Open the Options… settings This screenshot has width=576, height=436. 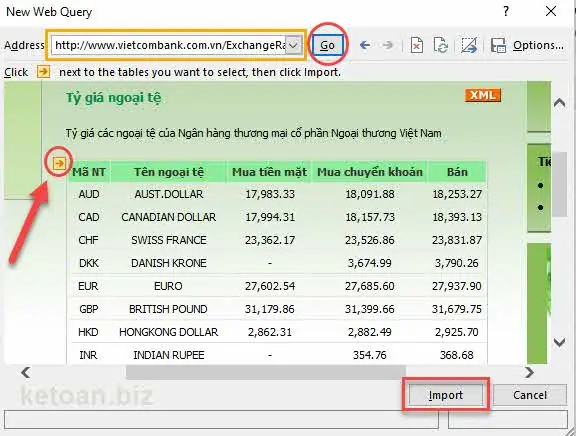tap(538, 45)
